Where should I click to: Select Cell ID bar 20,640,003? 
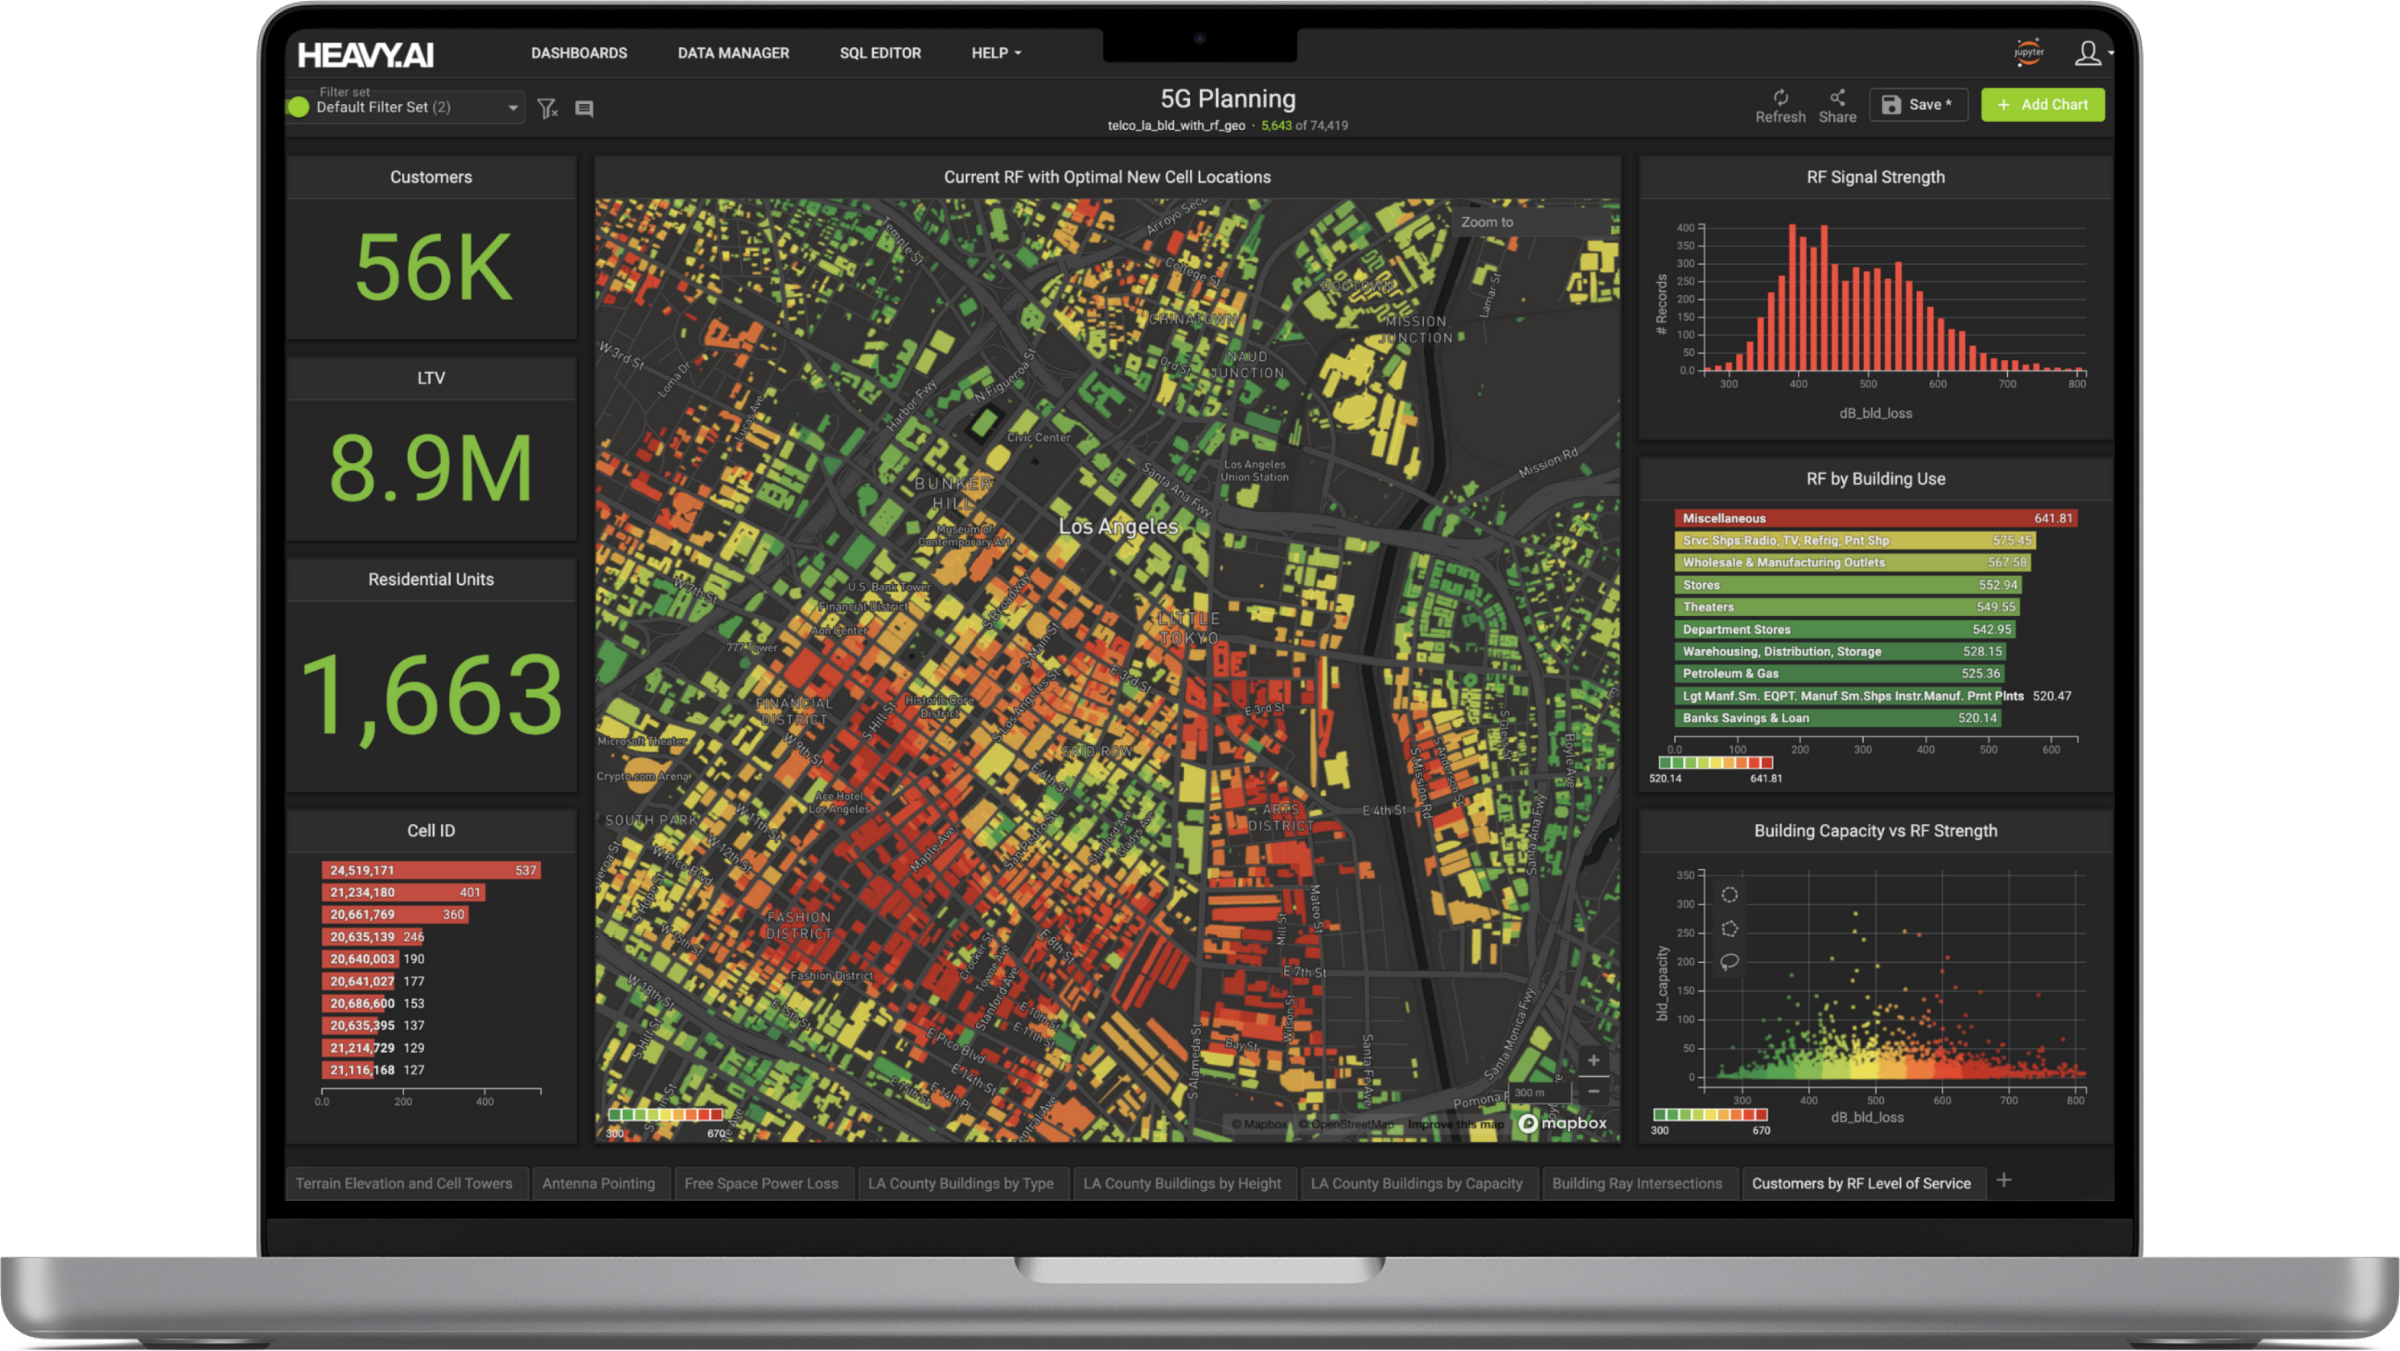361,959
